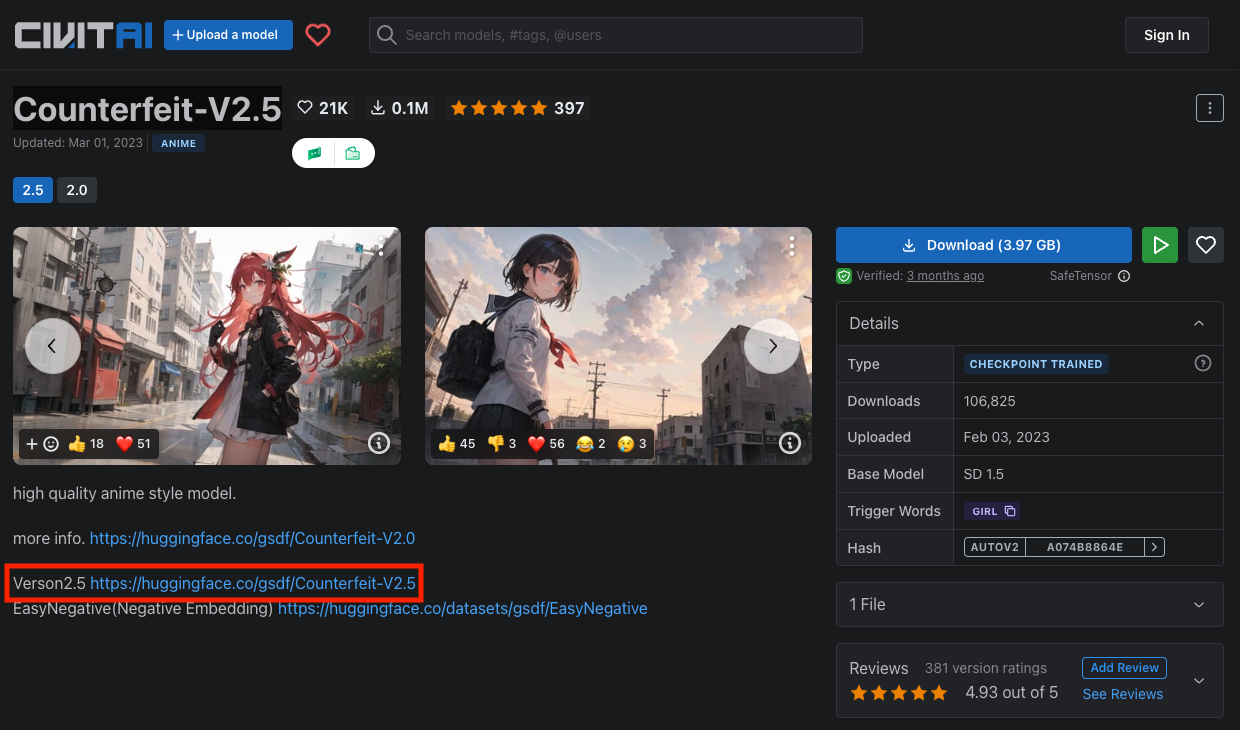Click the heart button right of the play button
The height and width of the screenshot is (730, 1240).
[x=1206, y=245]
